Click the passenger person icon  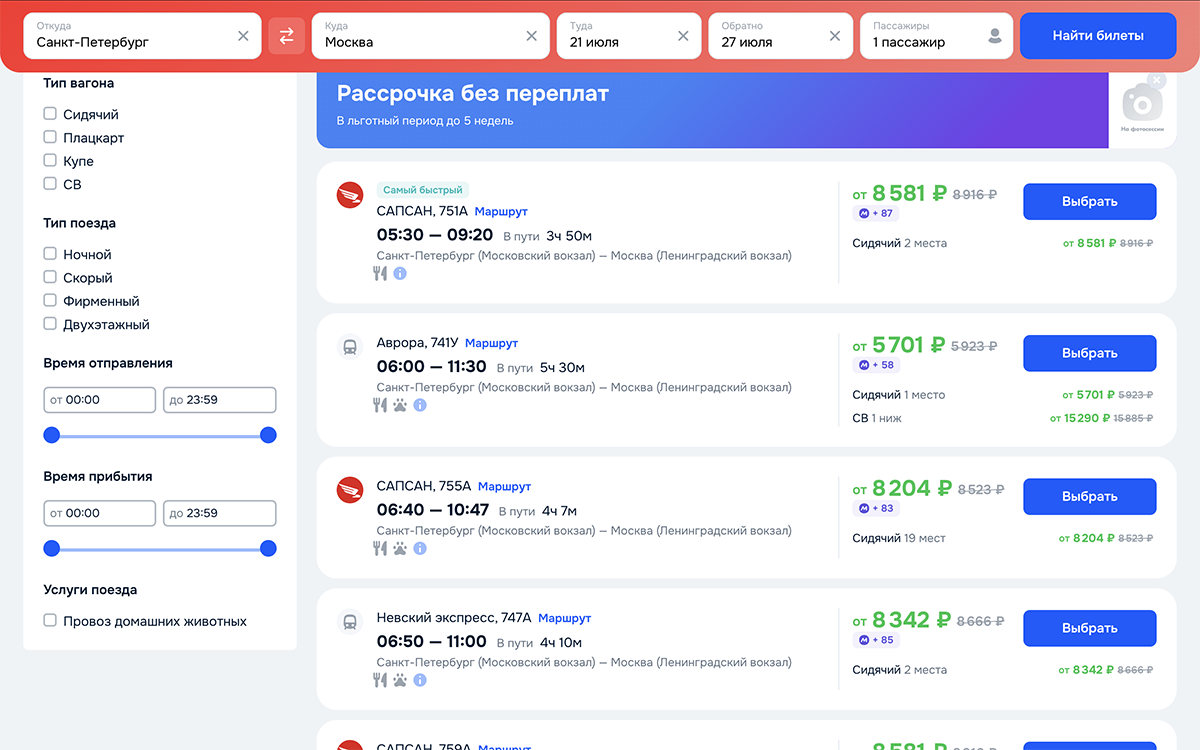point(994,36)
